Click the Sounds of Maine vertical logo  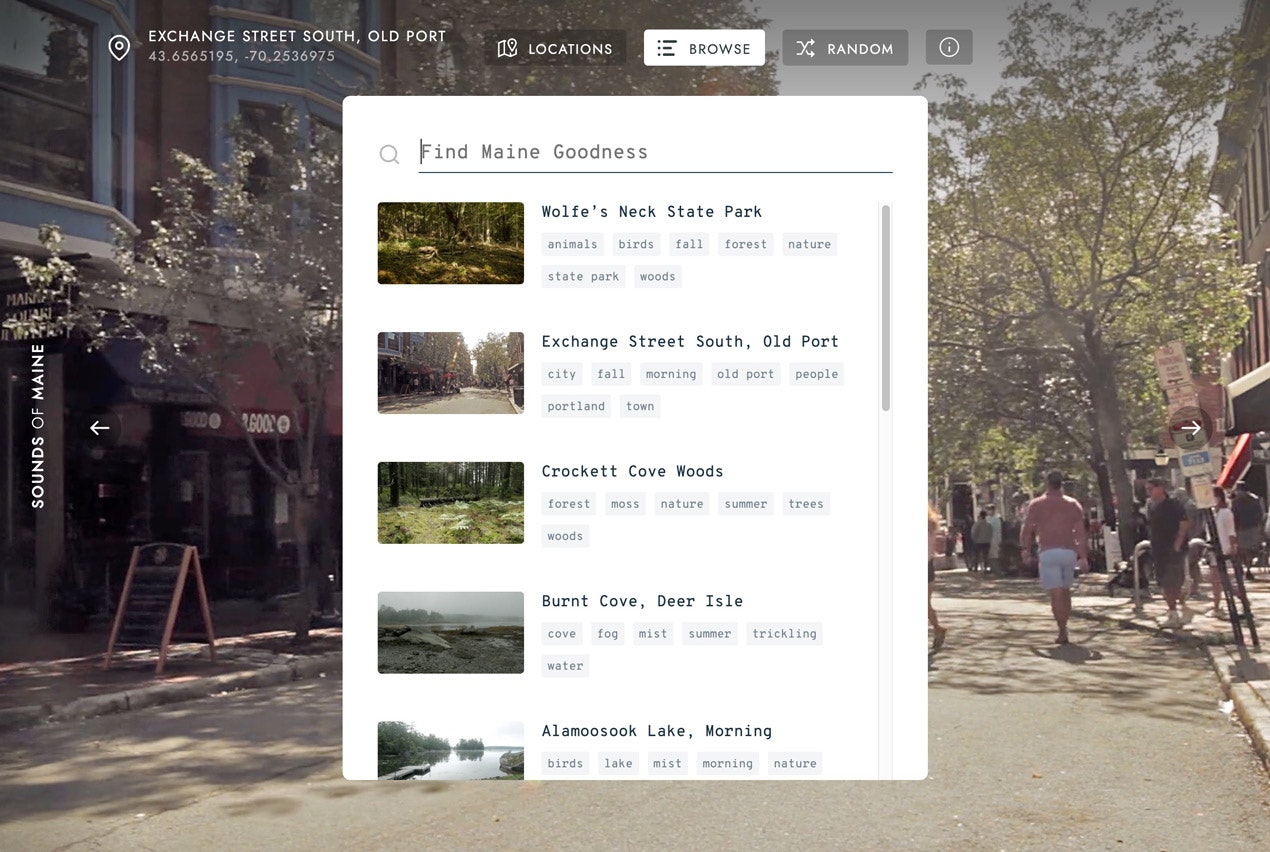click(x=38, y=426)
